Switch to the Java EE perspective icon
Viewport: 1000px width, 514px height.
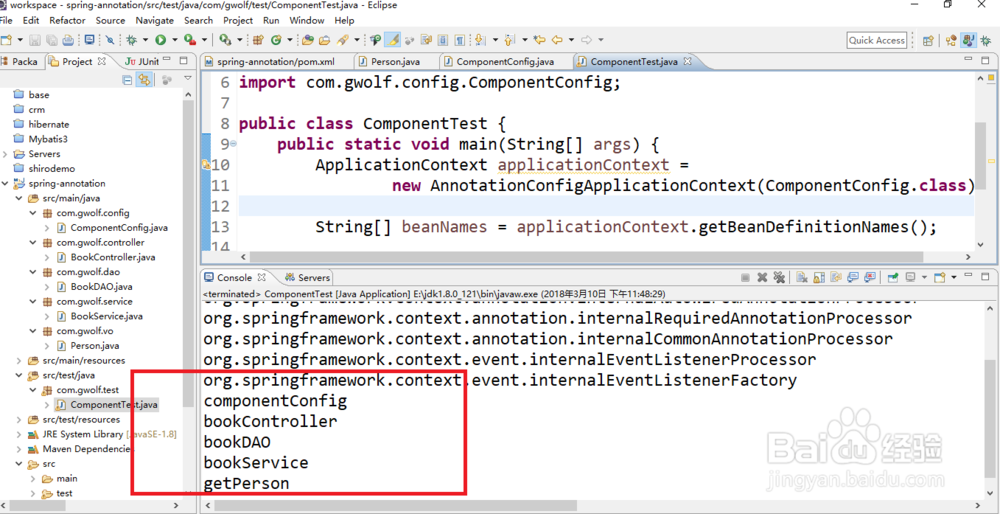click(951, 40)
